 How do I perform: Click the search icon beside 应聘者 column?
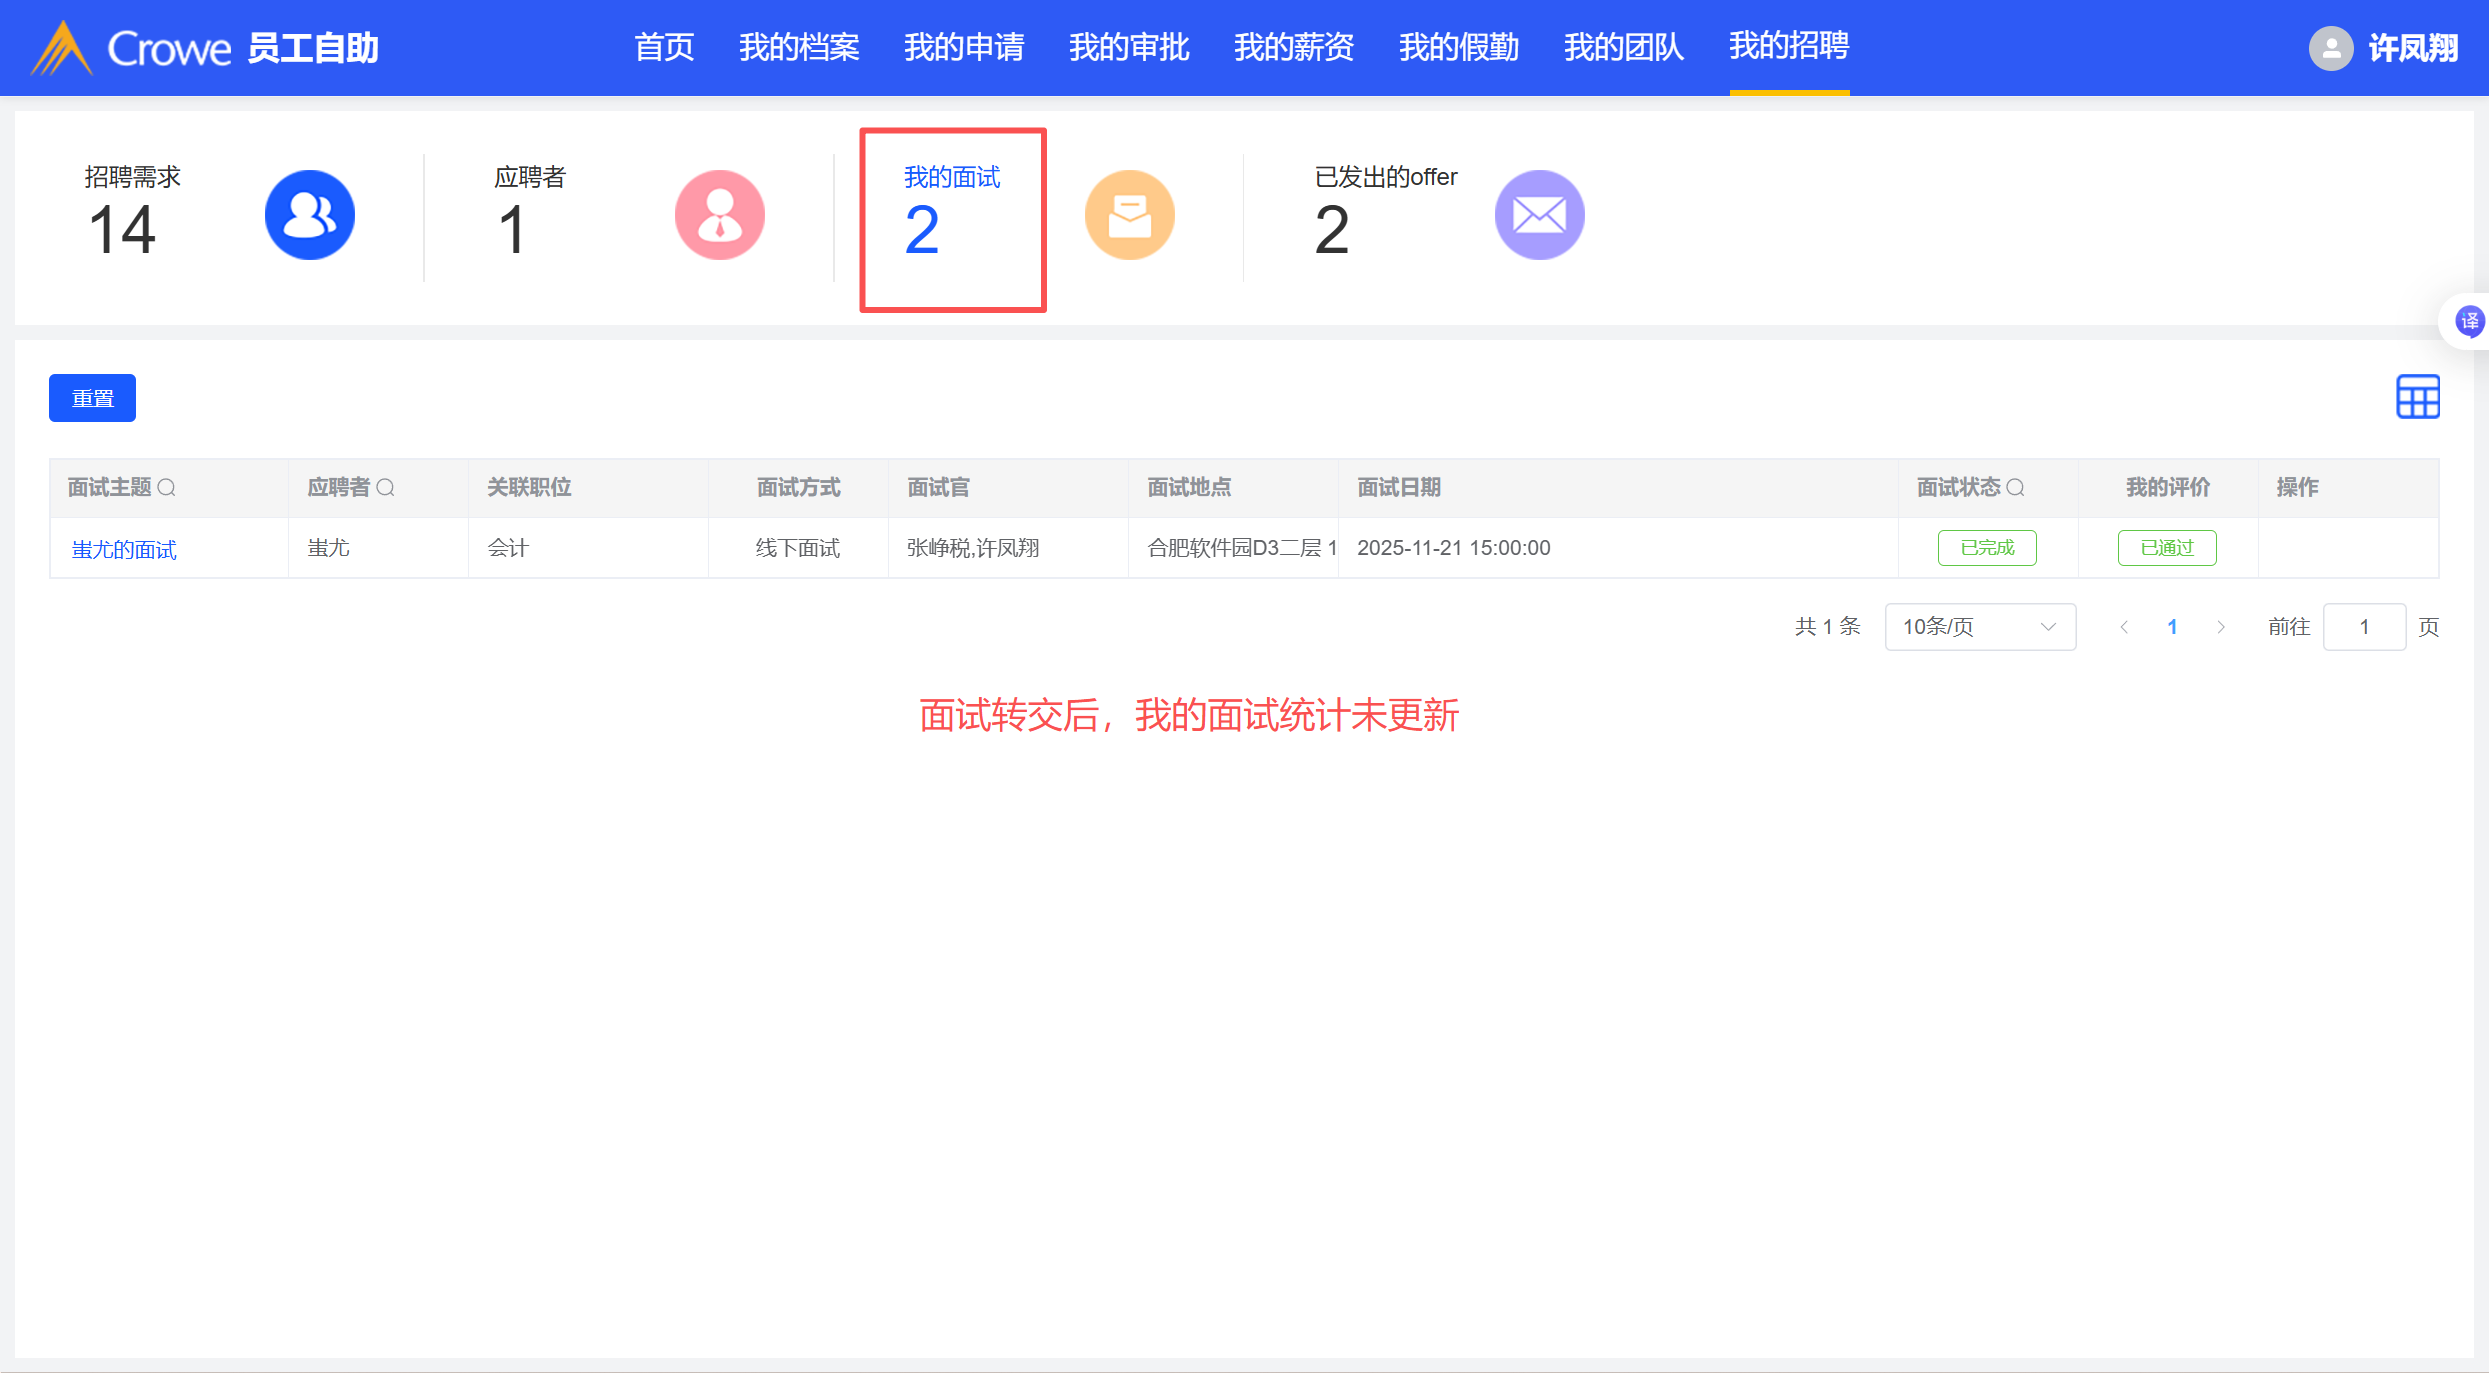tap(385, 487)
